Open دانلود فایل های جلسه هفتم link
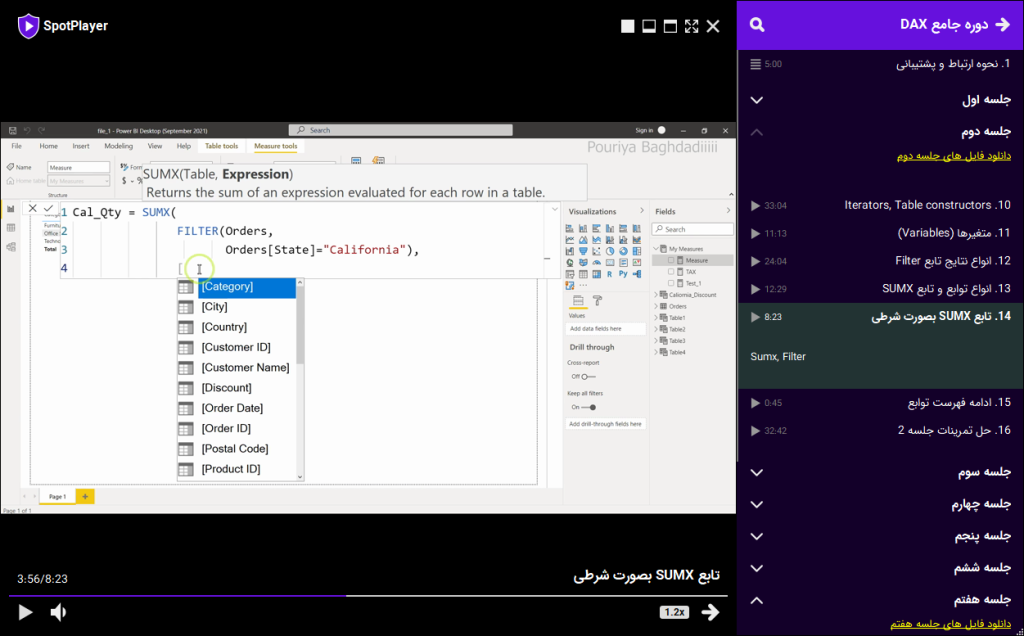Image resolution: width=1024 pixels, height=636 pixels. (950, 624)
